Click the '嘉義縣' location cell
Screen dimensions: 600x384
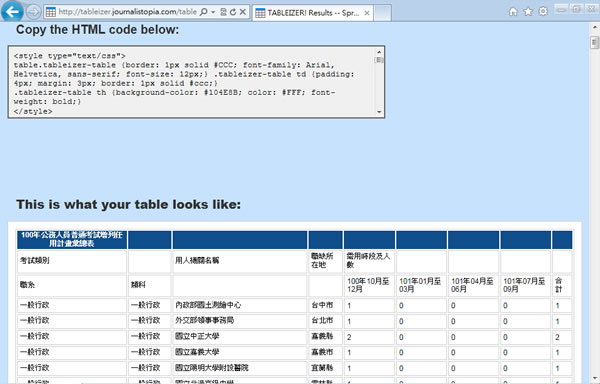click(x=326, y=337)
